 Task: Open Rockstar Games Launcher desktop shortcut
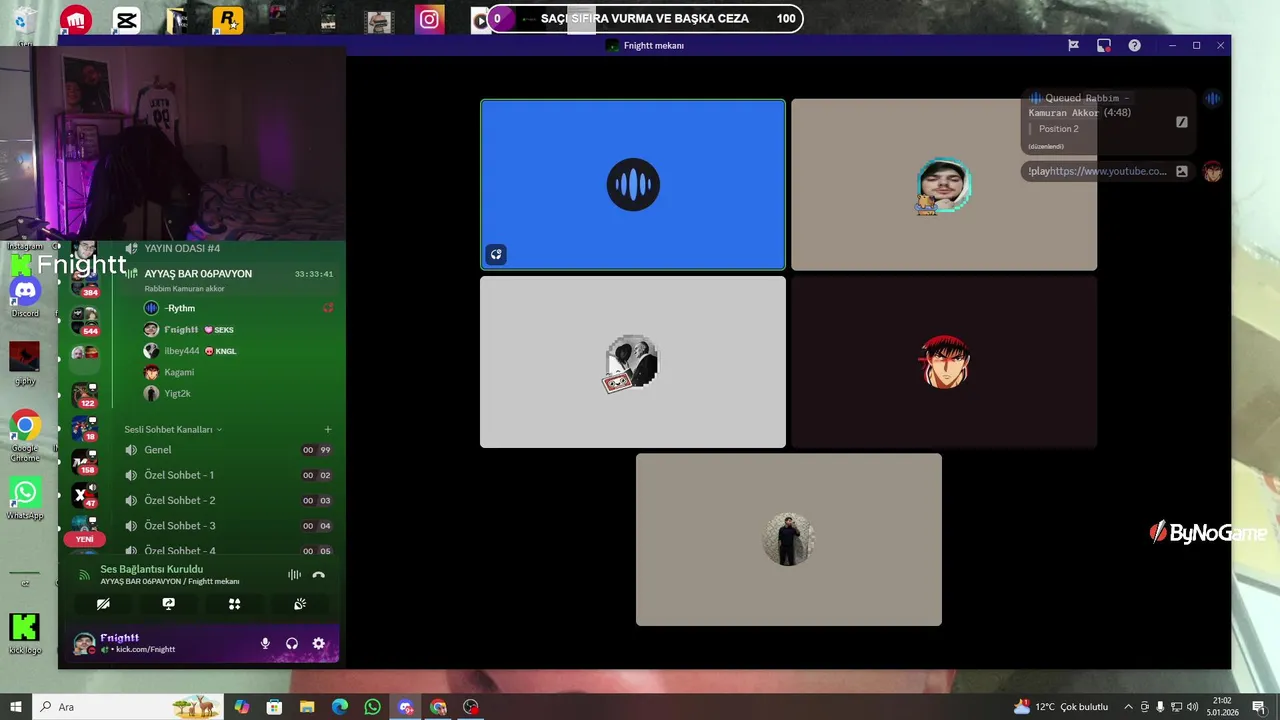tap(227, 20)
